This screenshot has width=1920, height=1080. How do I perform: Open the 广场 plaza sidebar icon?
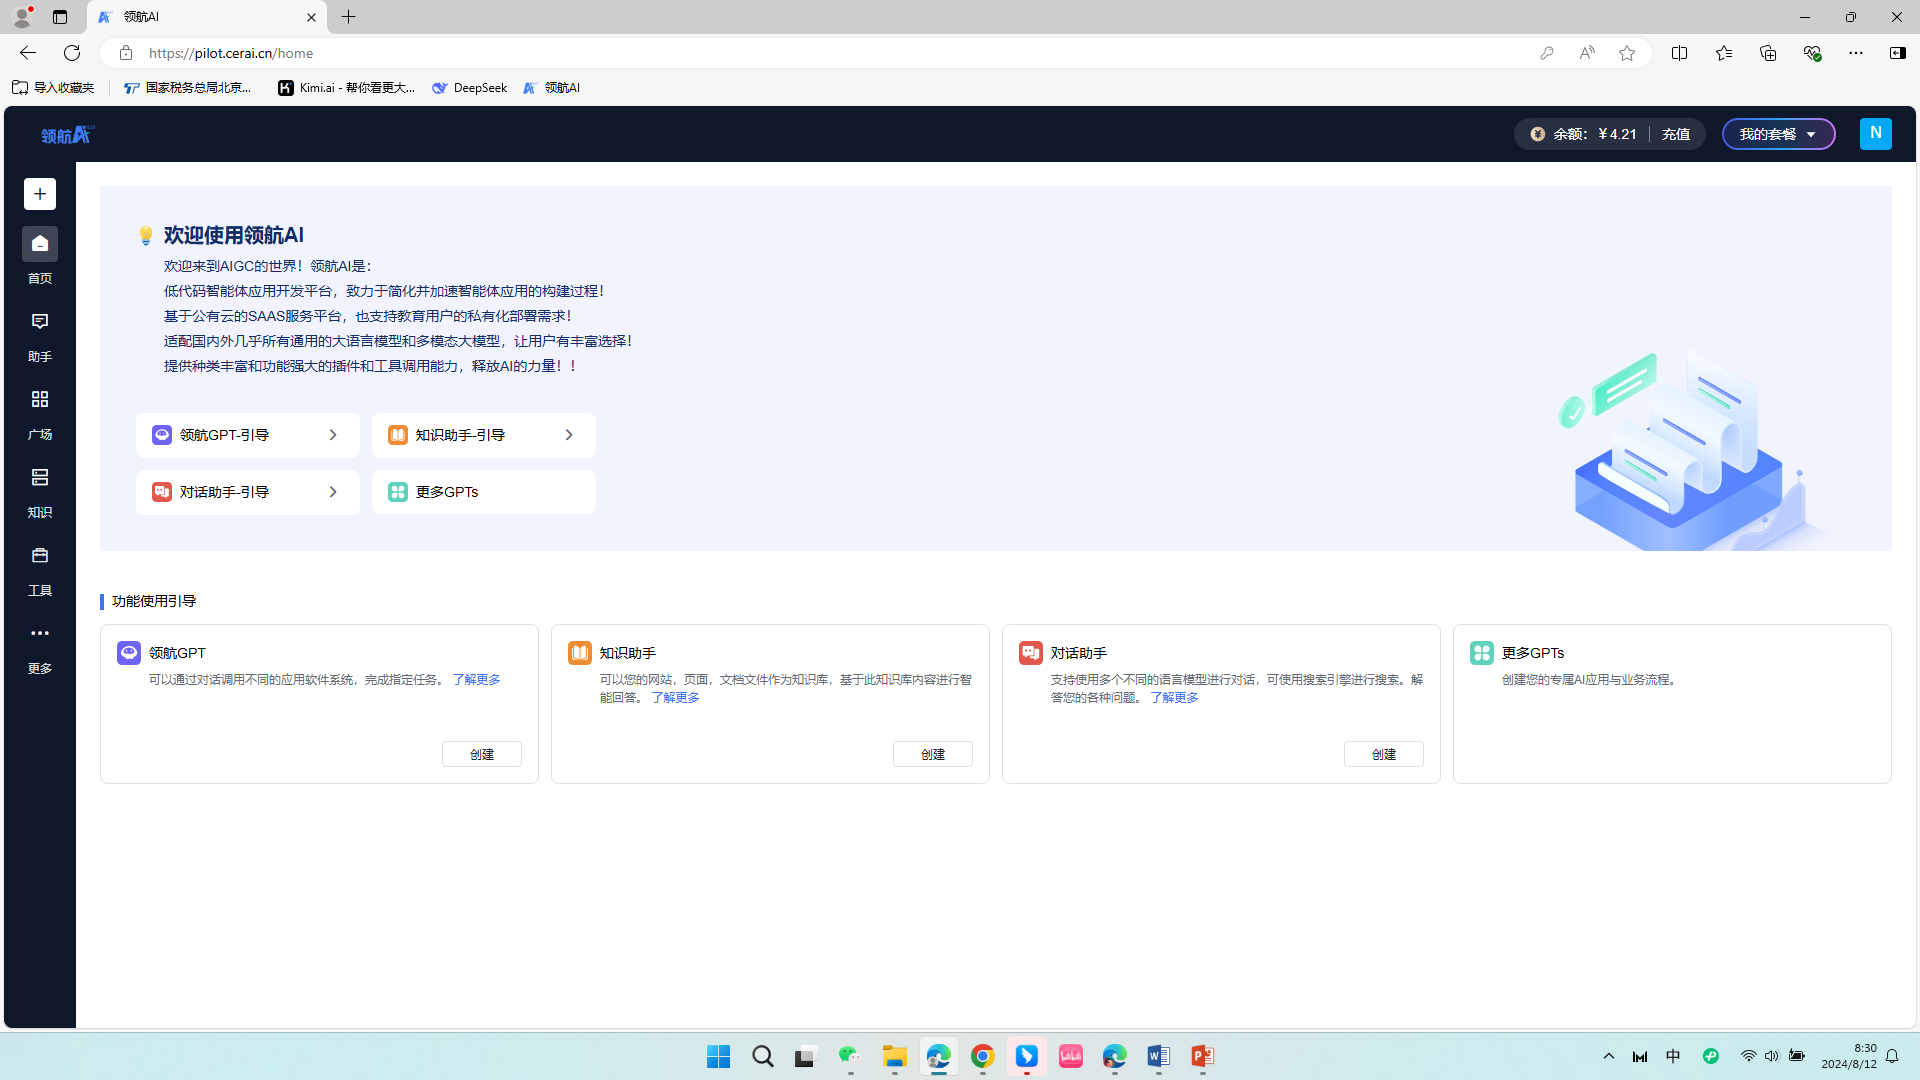pos(40,400)
